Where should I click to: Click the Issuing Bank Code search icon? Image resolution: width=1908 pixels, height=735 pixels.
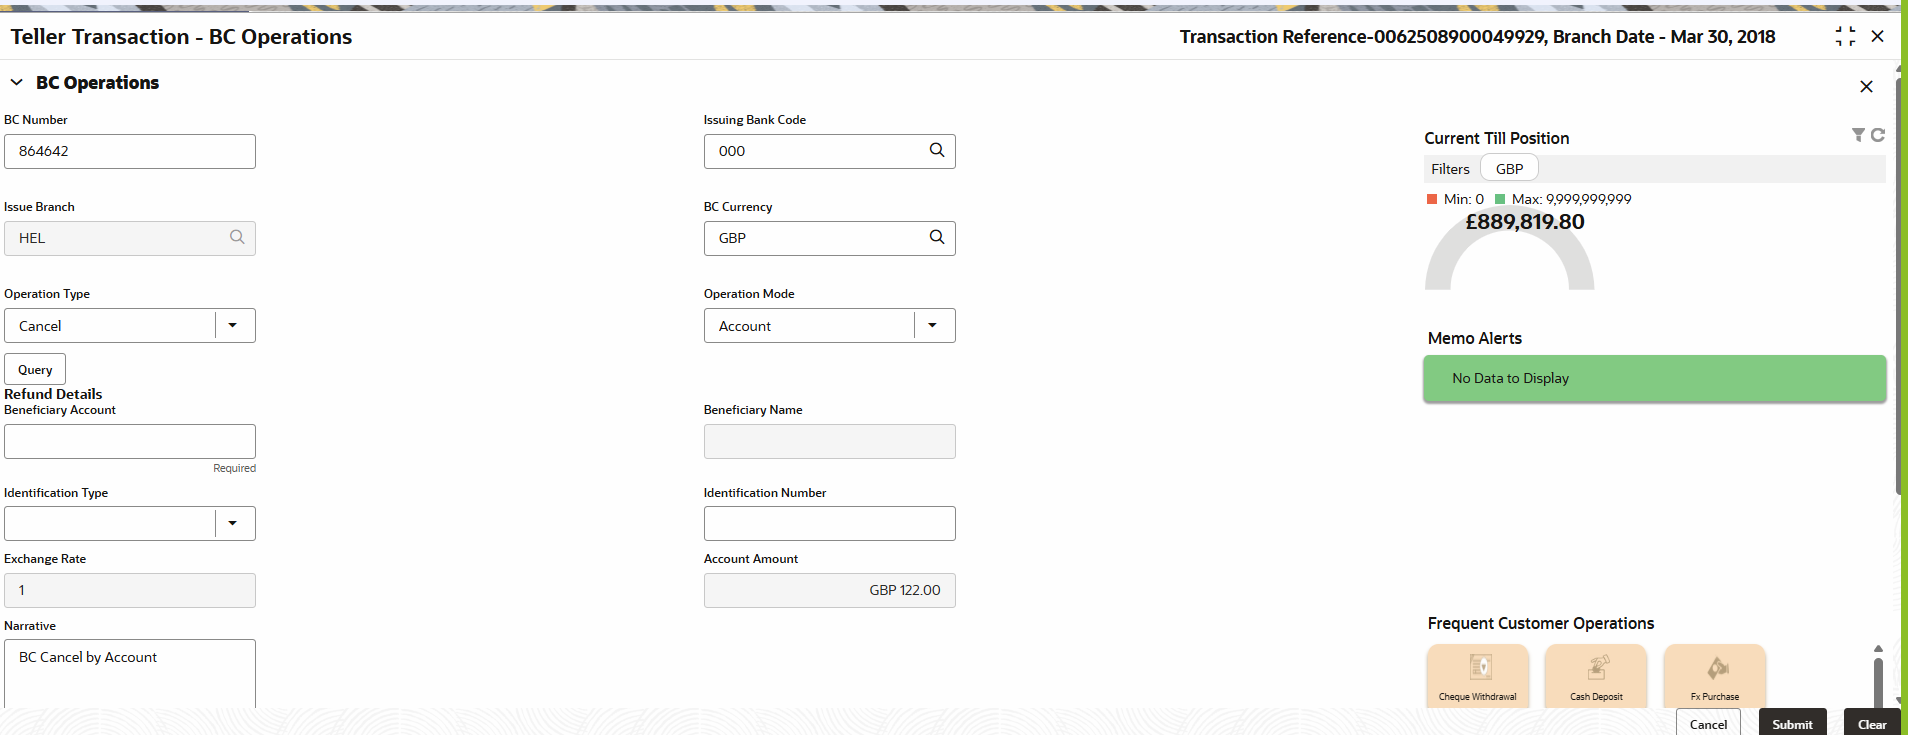coord(937,150)
